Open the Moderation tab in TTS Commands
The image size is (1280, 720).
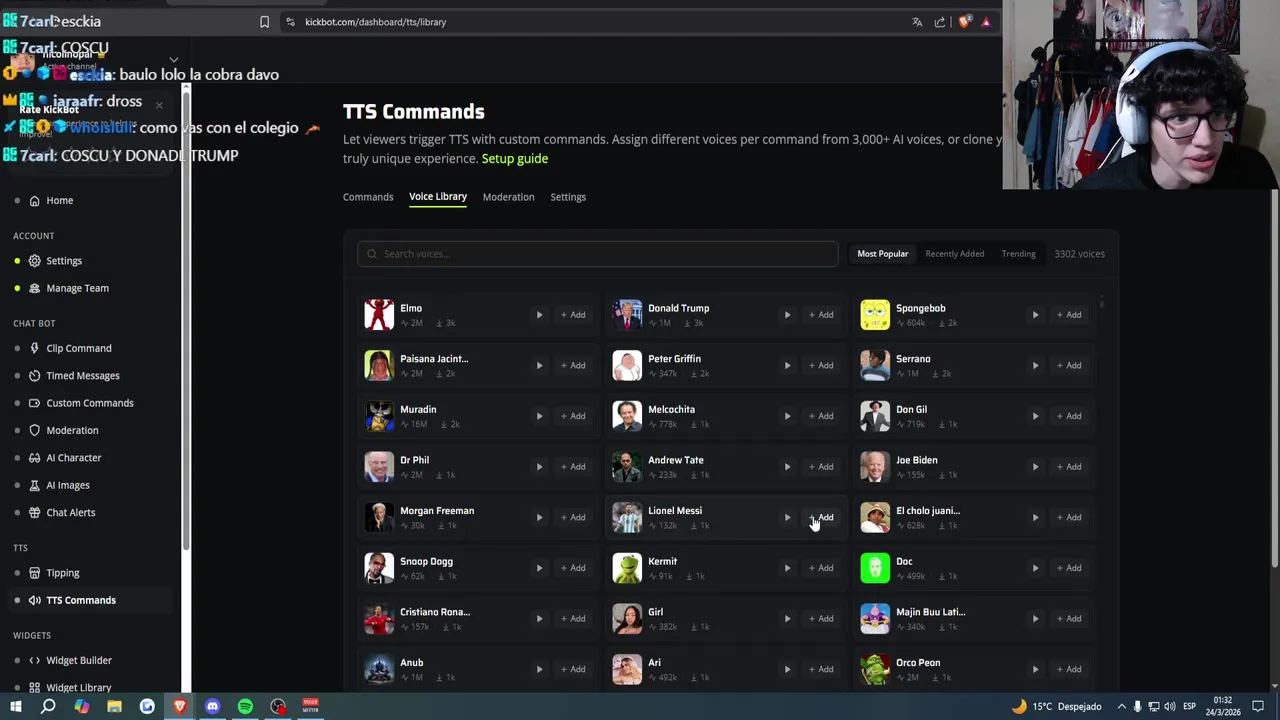(508, 197)
